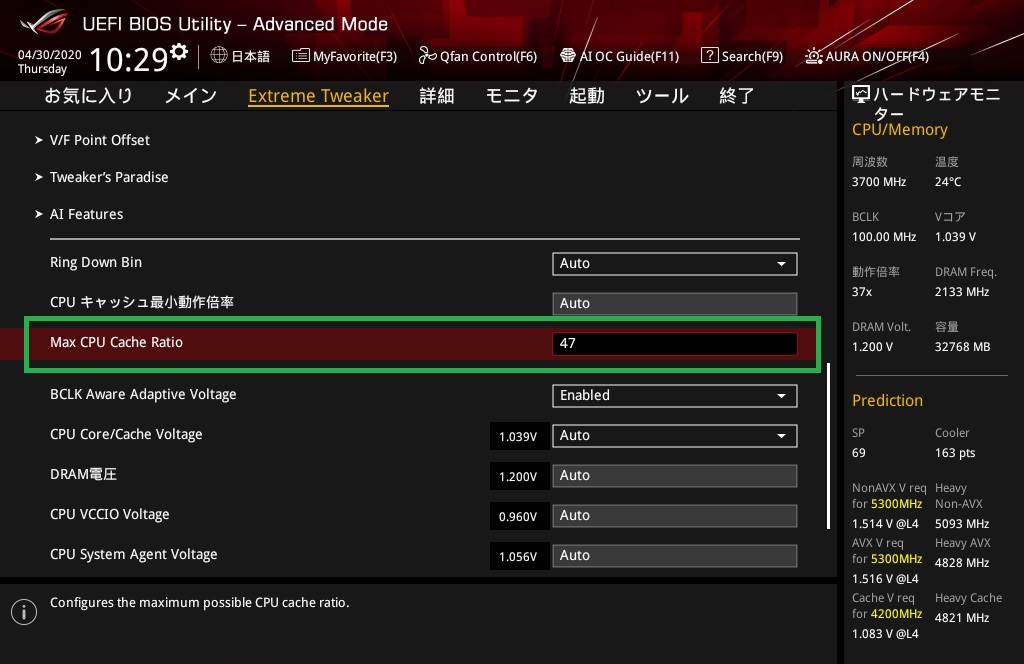The image size is (1024, 664).
Task: Click the info icon beside help text
Action: click(24, 612)
